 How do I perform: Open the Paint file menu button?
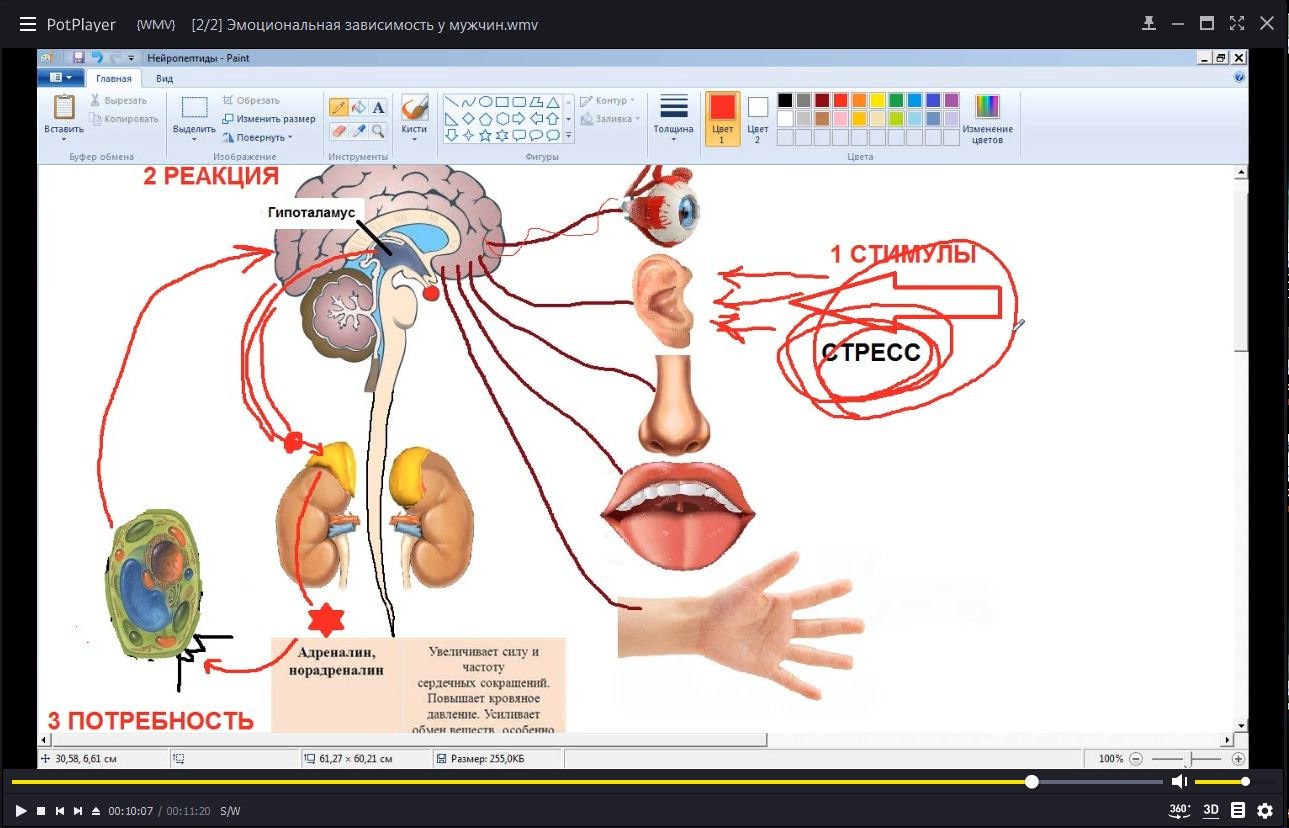point(61,78)
